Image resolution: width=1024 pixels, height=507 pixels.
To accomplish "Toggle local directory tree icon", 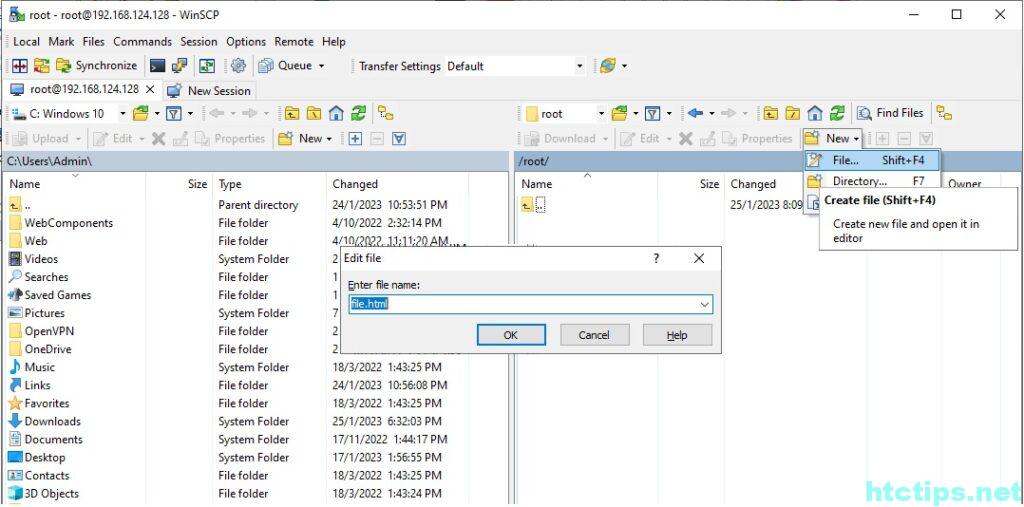I will coord(386,114).
